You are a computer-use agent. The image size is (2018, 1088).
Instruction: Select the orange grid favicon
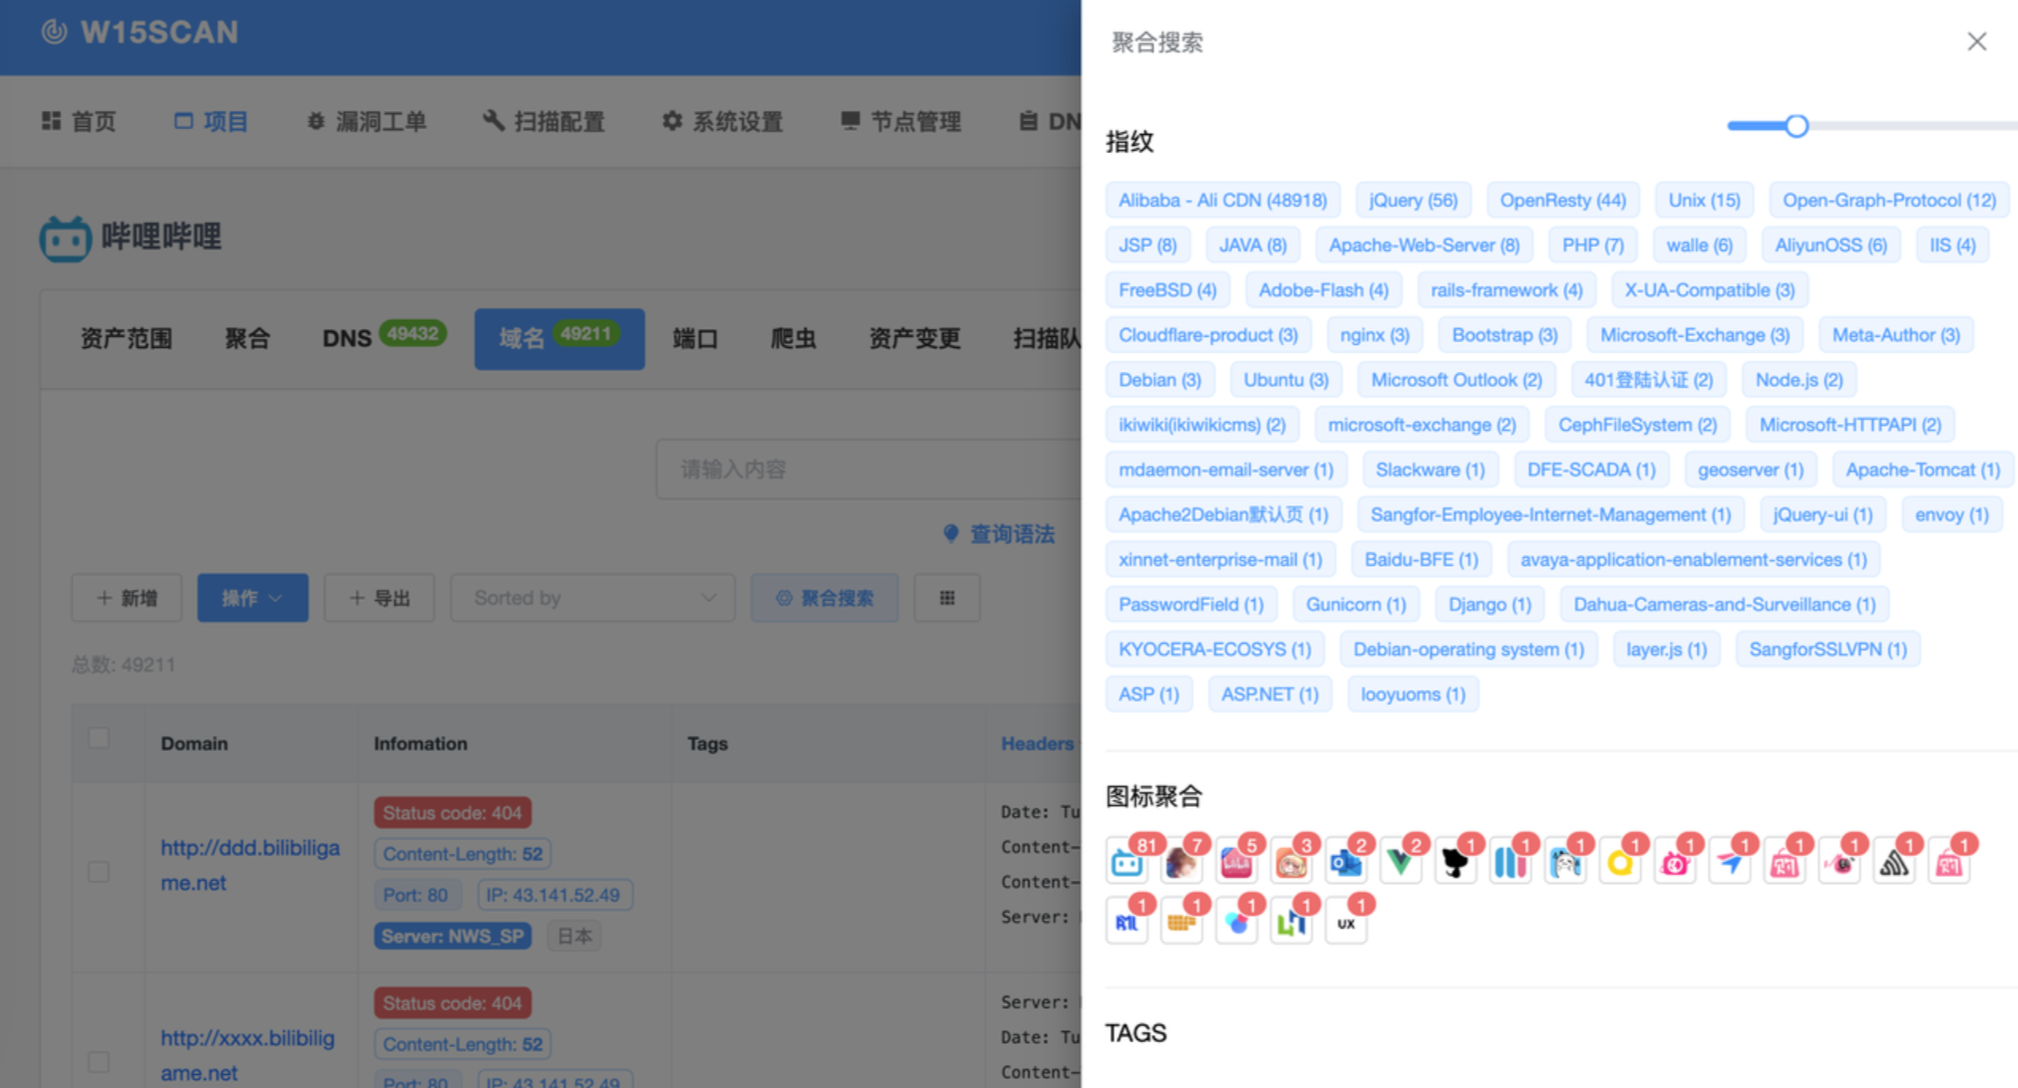(x=1181, y=922)
